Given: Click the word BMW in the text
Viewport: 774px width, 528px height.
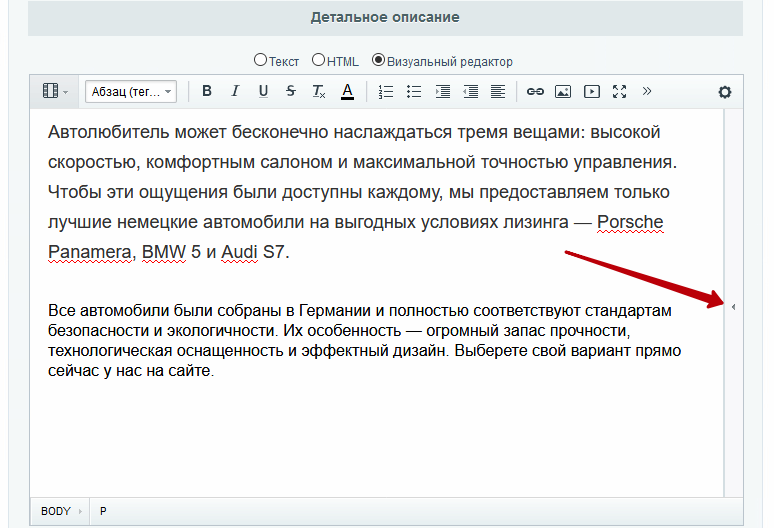Looking at the screenshot, I should 164,252.
